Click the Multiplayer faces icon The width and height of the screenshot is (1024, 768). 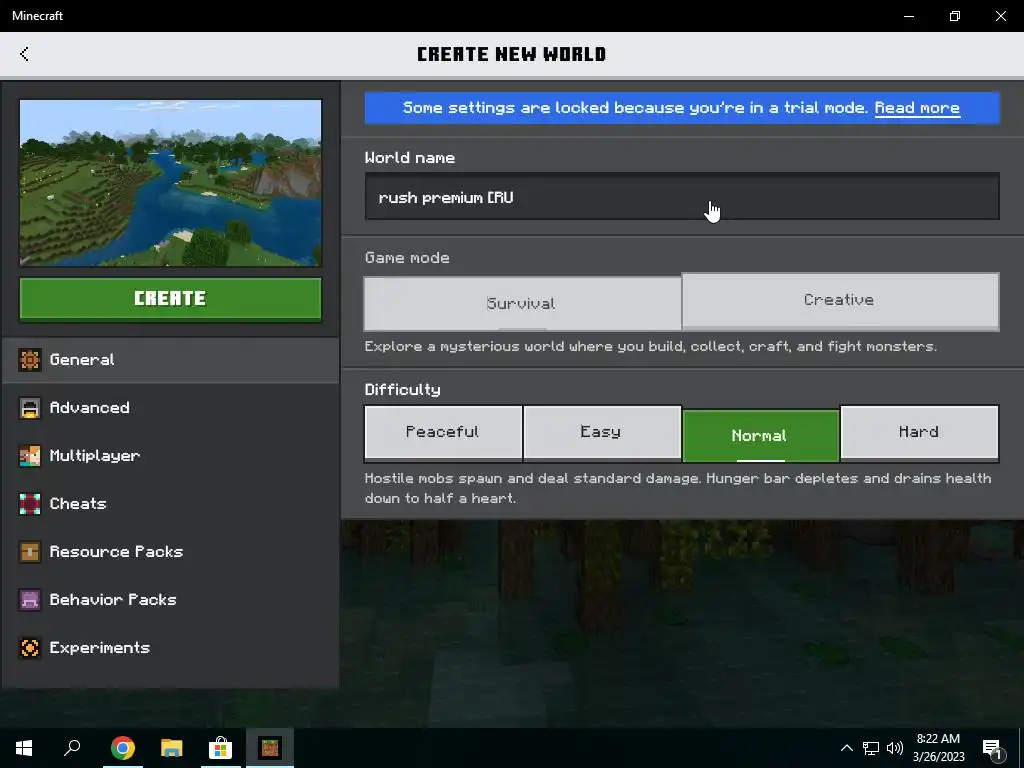point(29,456)
